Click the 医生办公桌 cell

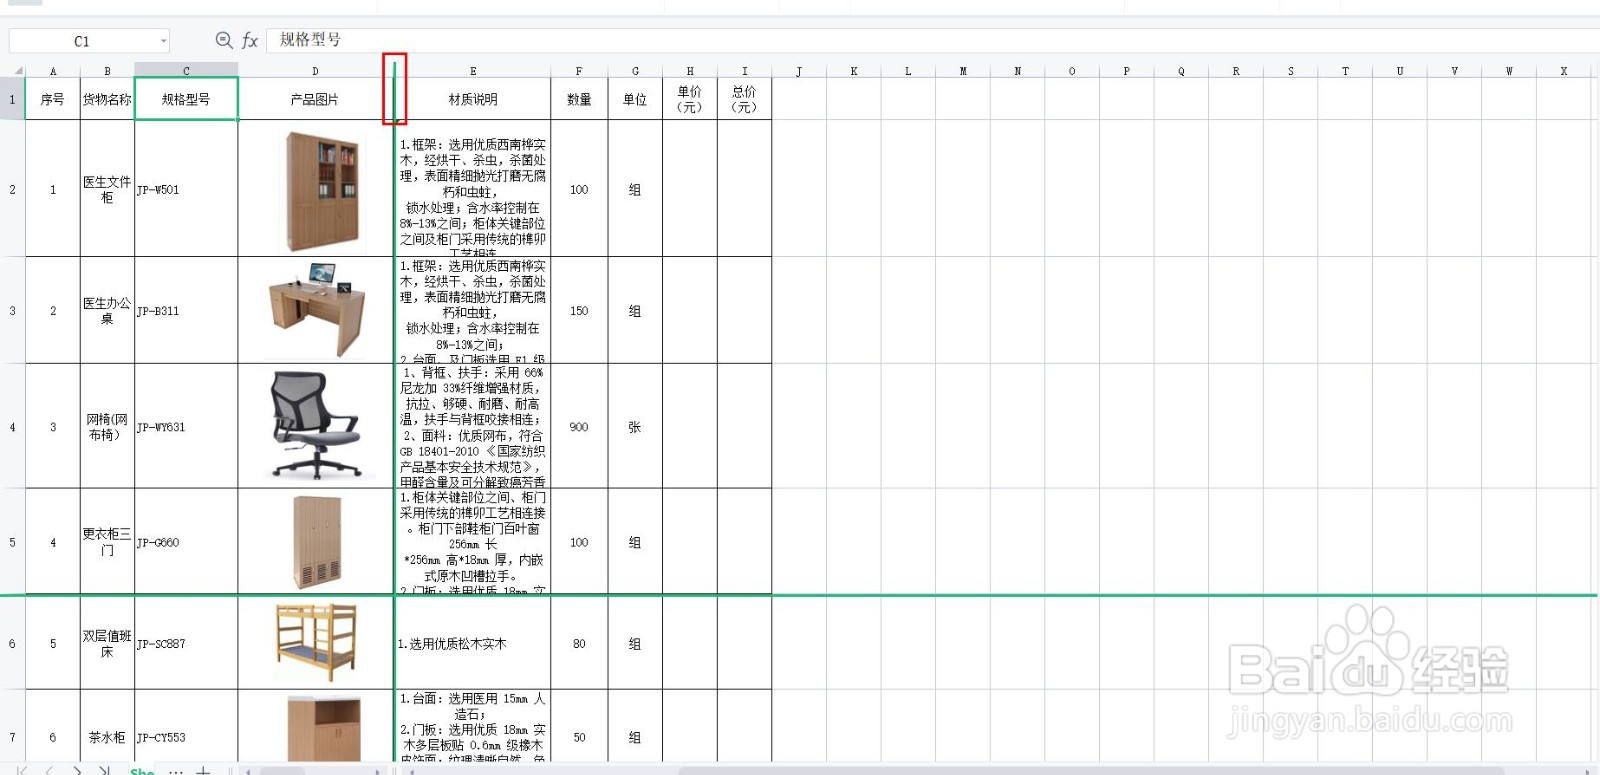[x=107, y=311]
